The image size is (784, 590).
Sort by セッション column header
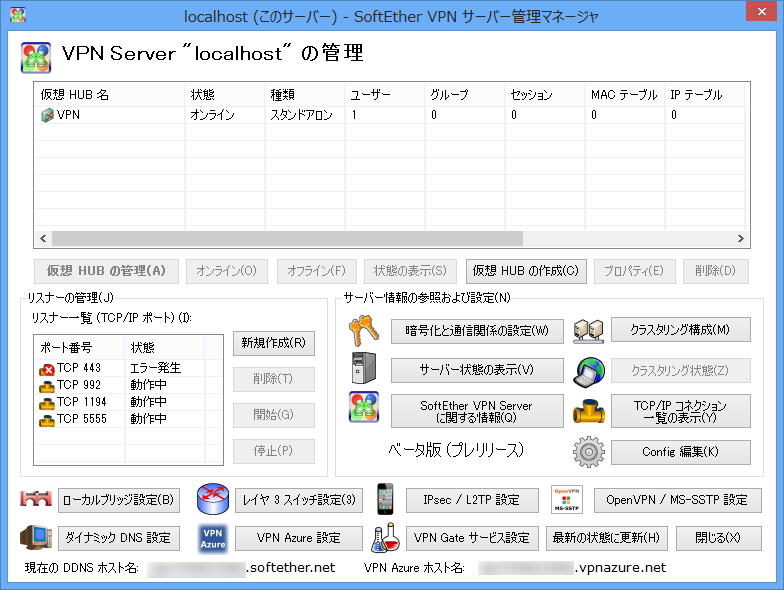pyautogui.click(x=544, y=94)
